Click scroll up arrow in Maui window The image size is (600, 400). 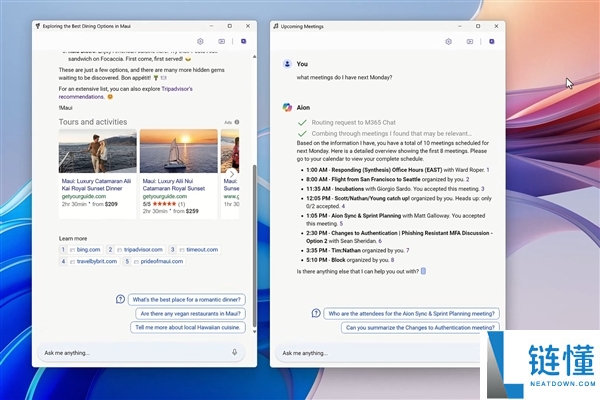click(254, 57)
